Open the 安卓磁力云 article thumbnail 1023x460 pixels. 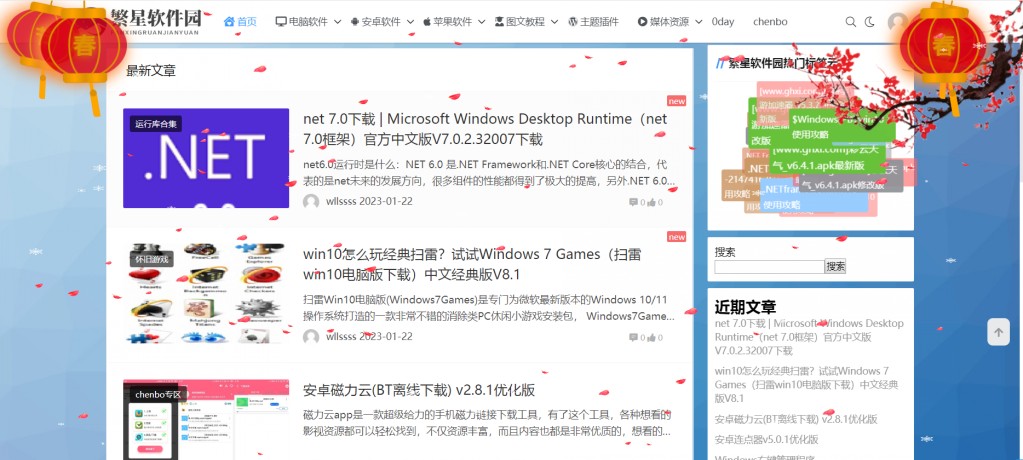pos(206,419)
